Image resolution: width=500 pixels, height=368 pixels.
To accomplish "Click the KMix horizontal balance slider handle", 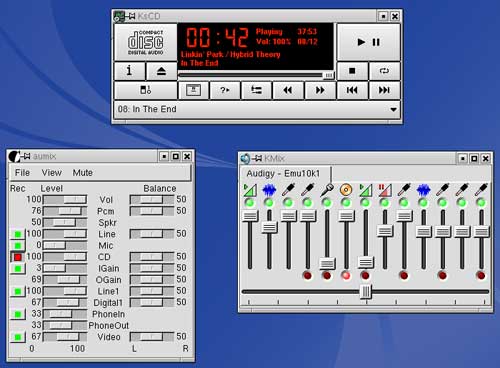I will [x=366, y=292].
